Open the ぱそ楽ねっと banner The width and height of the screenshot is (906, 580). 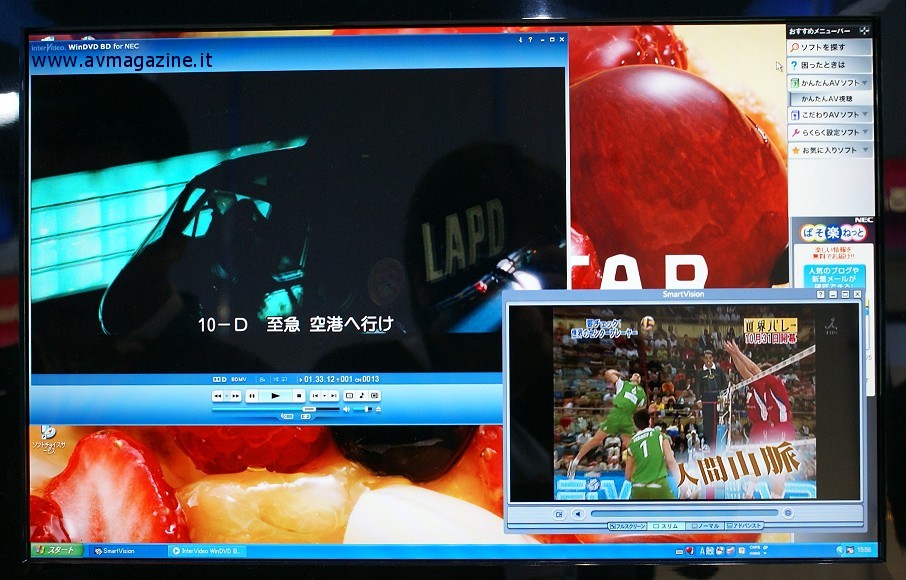click(x=833, y=233)
